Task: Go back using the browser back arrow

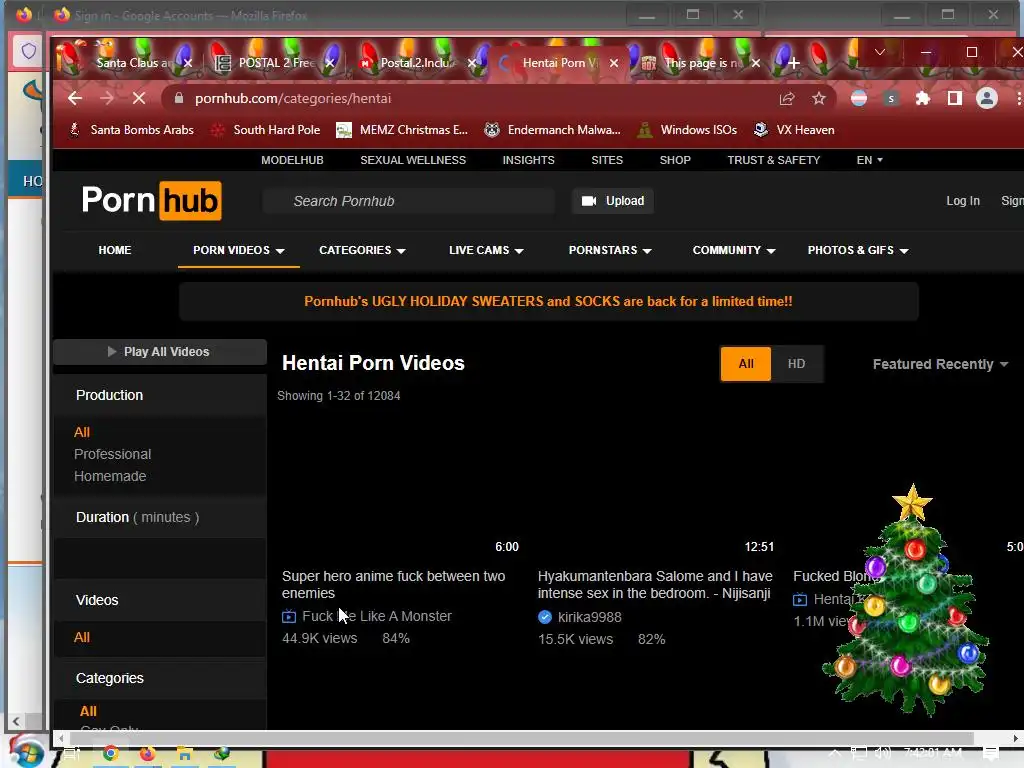Action: (75, 98)
